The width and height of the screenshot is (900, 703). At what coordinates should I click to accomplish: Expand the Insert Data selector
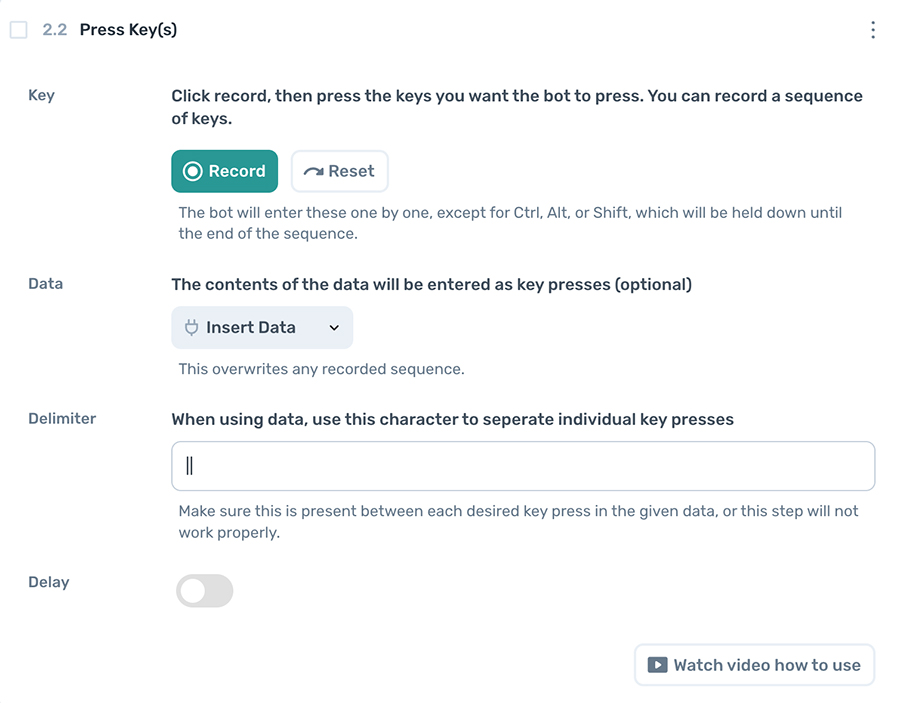tap(262, 327)
